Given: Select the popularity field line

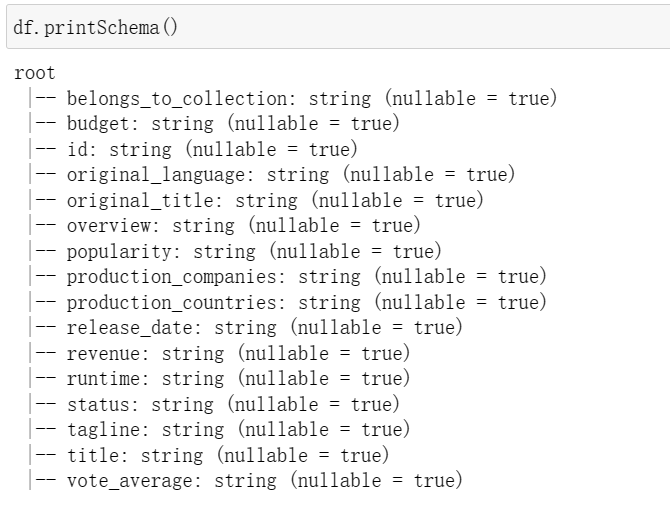Looking at the screenshot, I should [235, 251].
